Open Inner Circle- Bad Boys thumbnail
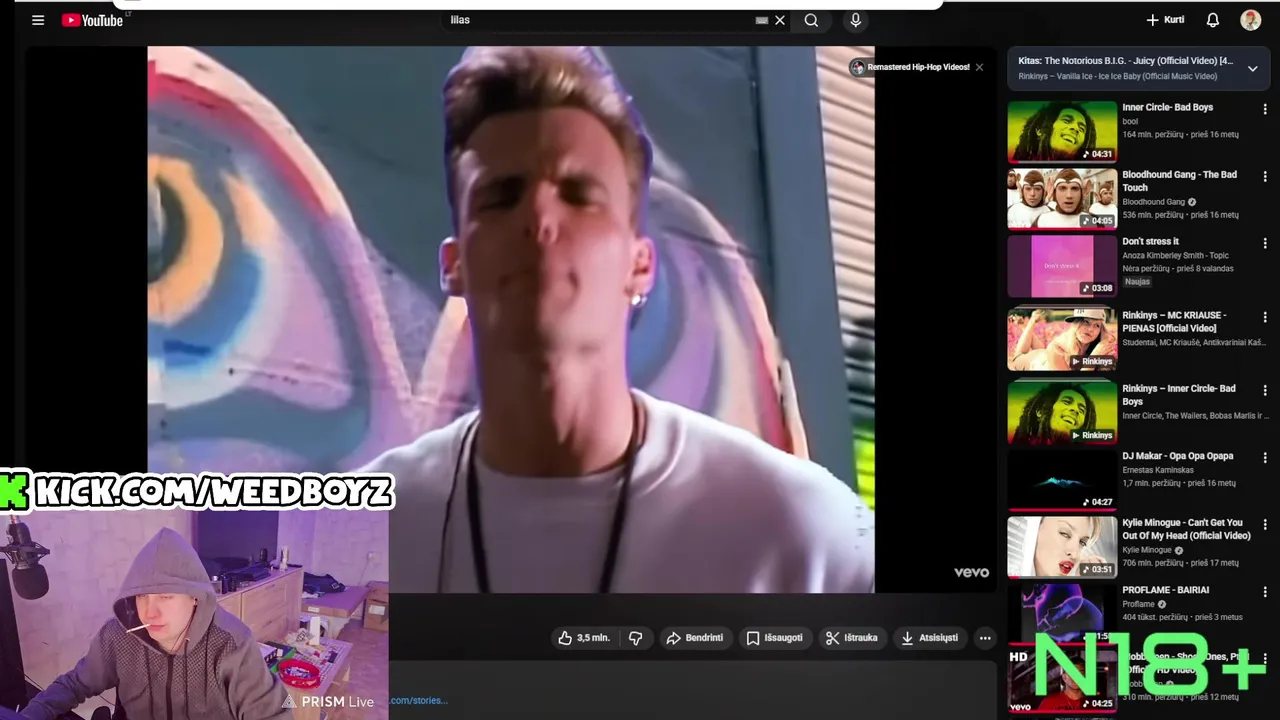Viewport: 1280px width, 720px height. tap(1062, 131)
